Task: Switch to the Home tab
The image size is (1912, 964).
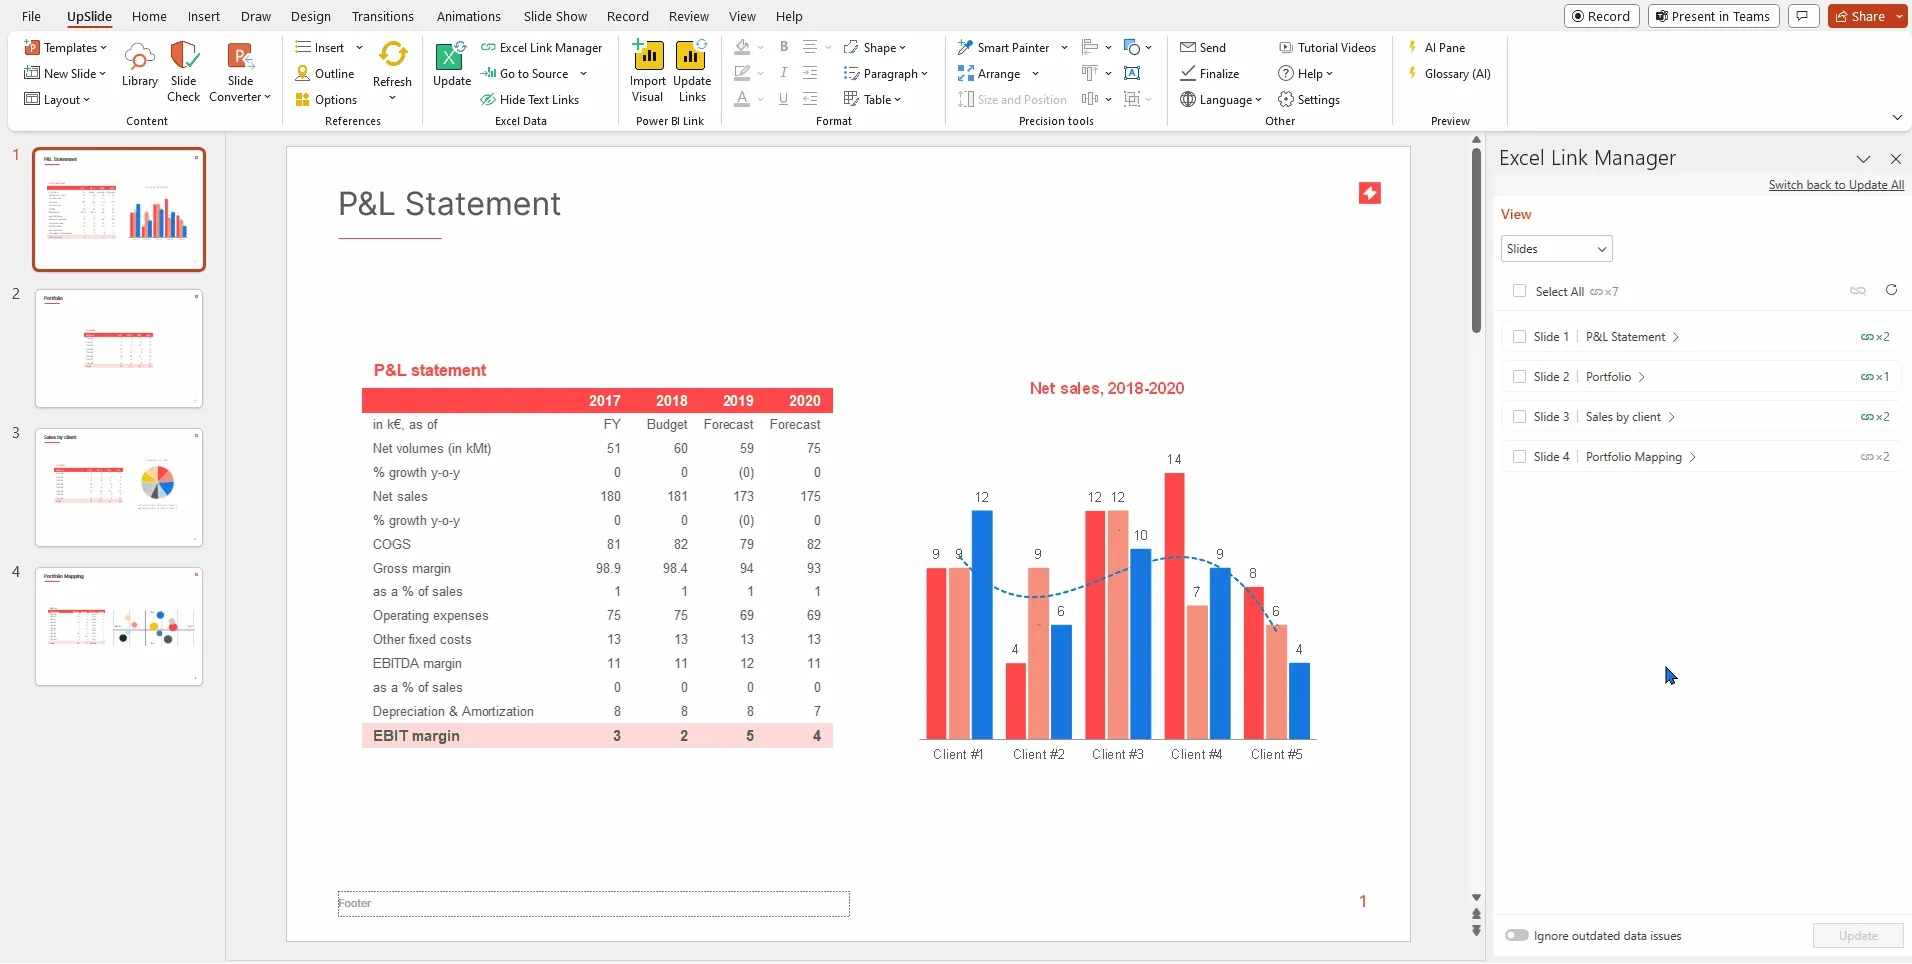Action: pos(149,16)
